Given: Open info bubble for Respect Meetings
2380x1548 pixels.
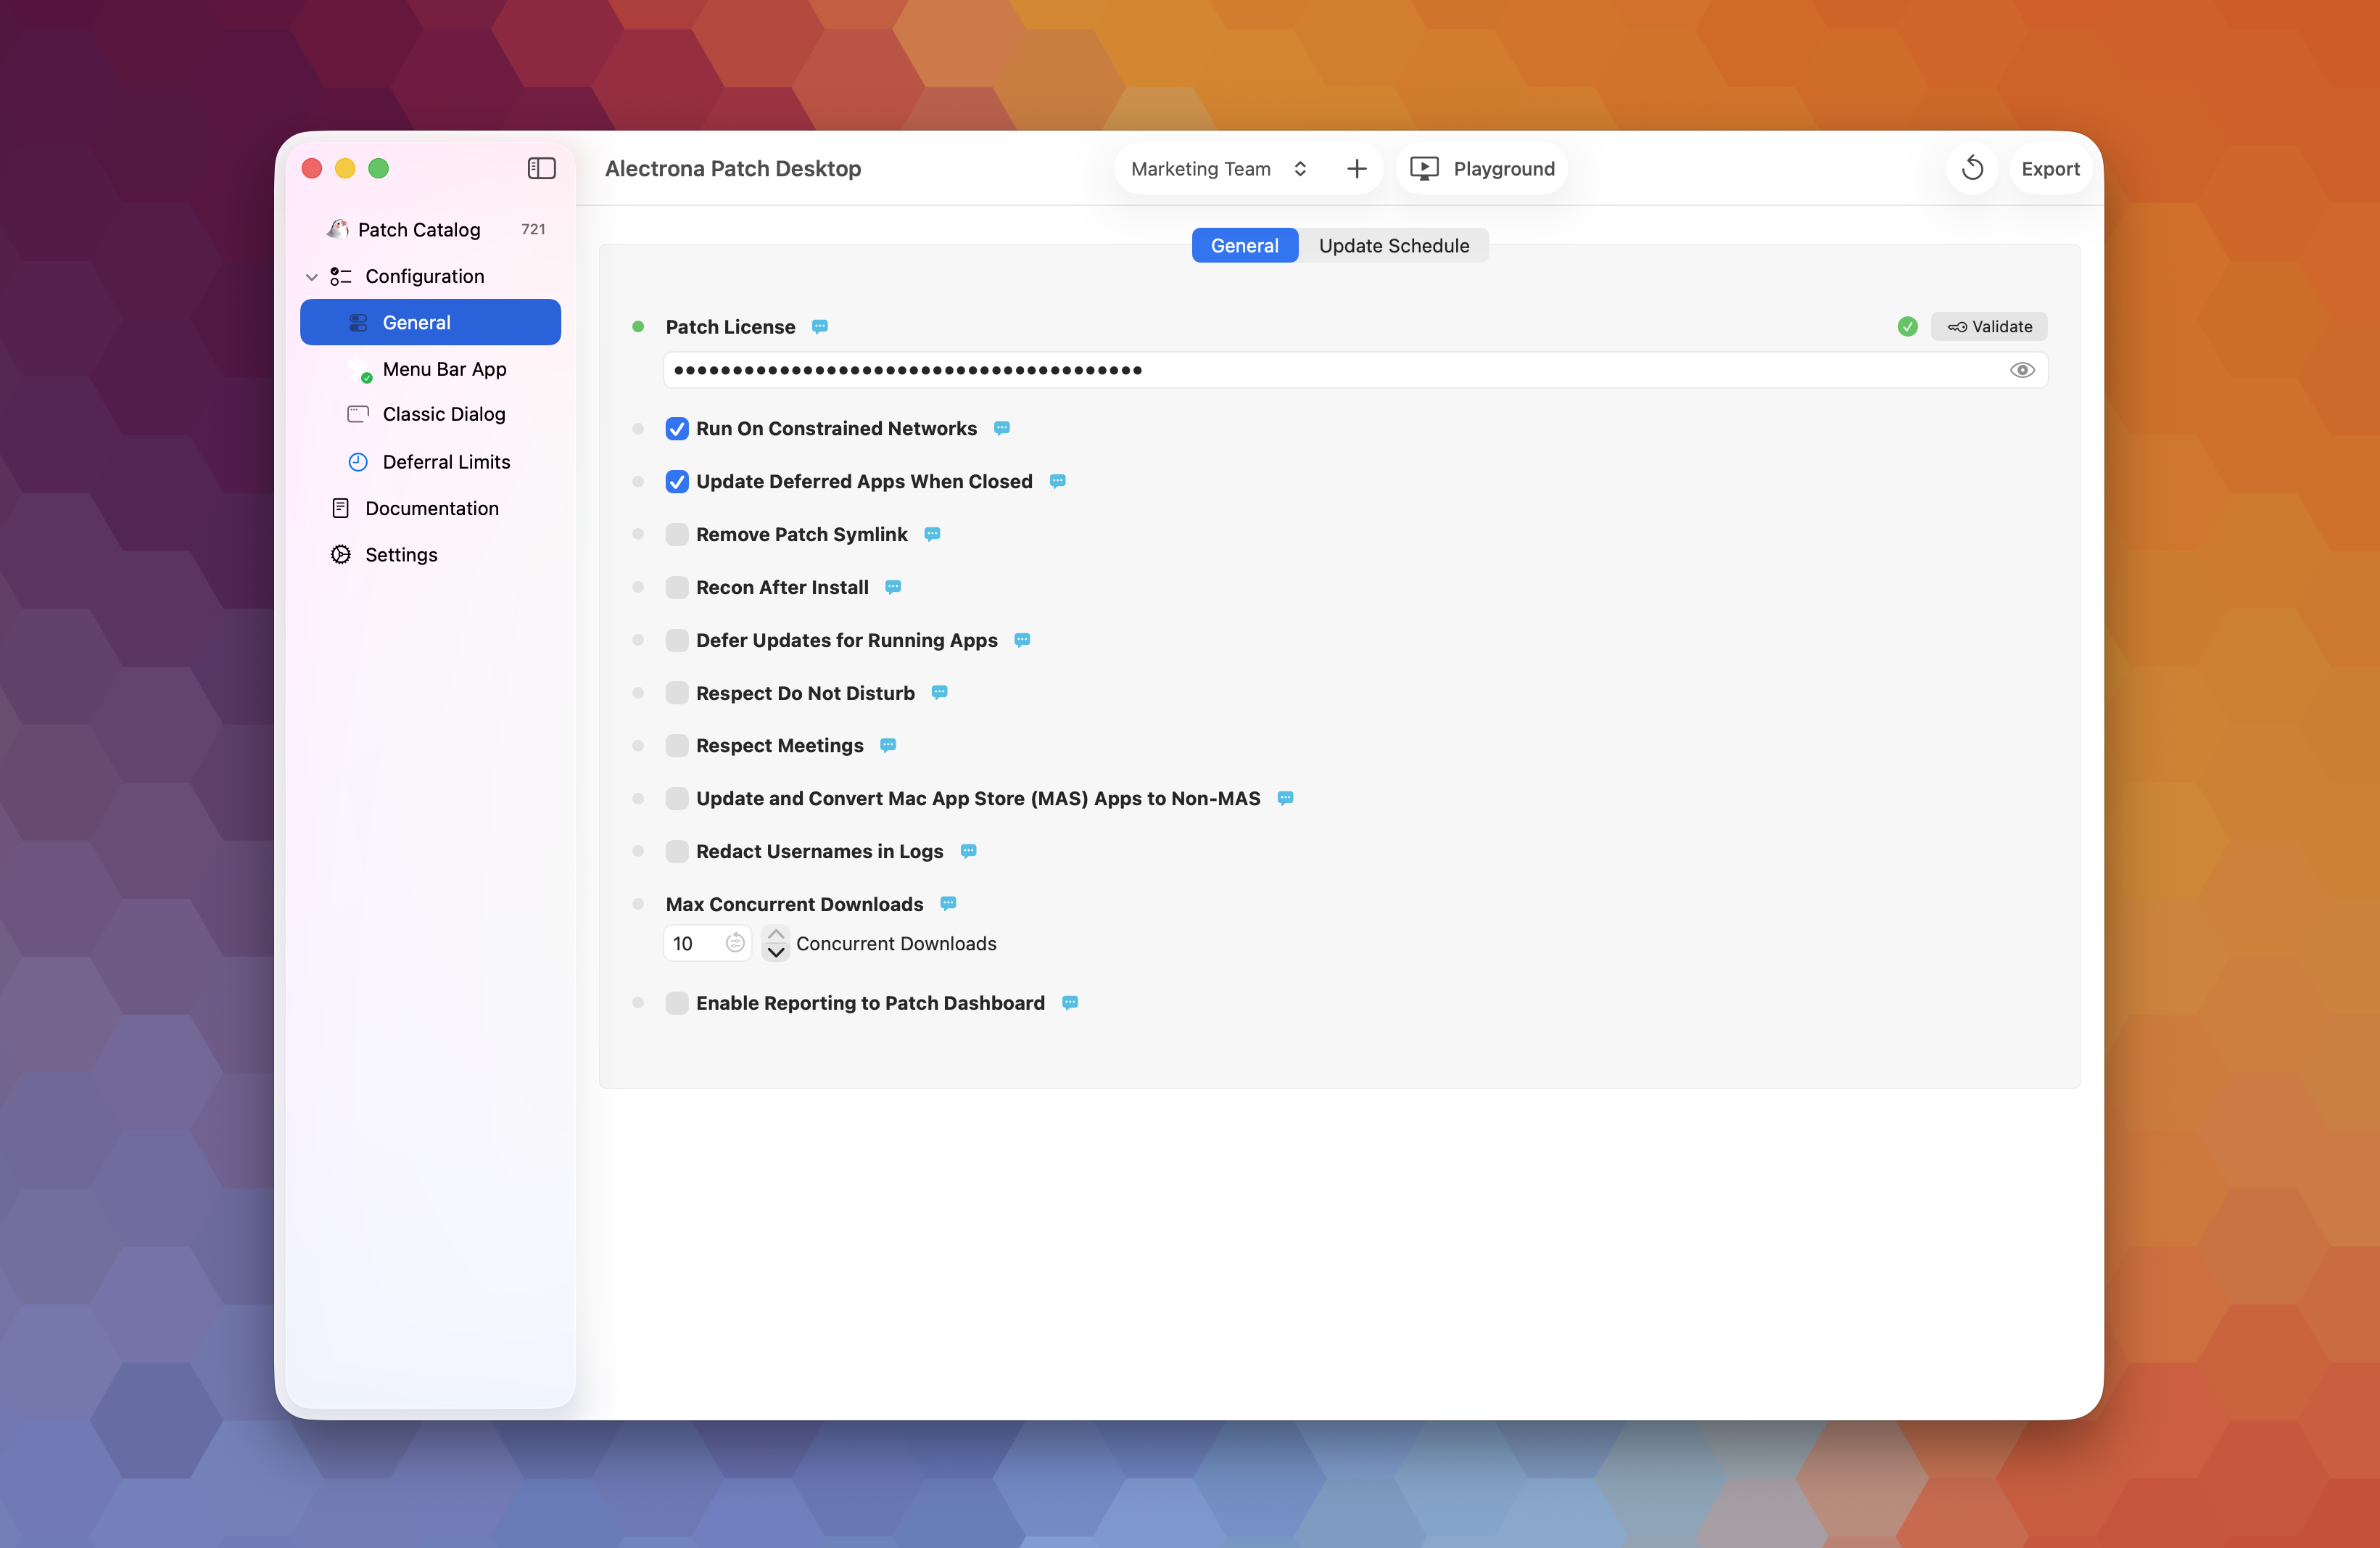Looking at the screenshot, I should (x=888, y=745).
